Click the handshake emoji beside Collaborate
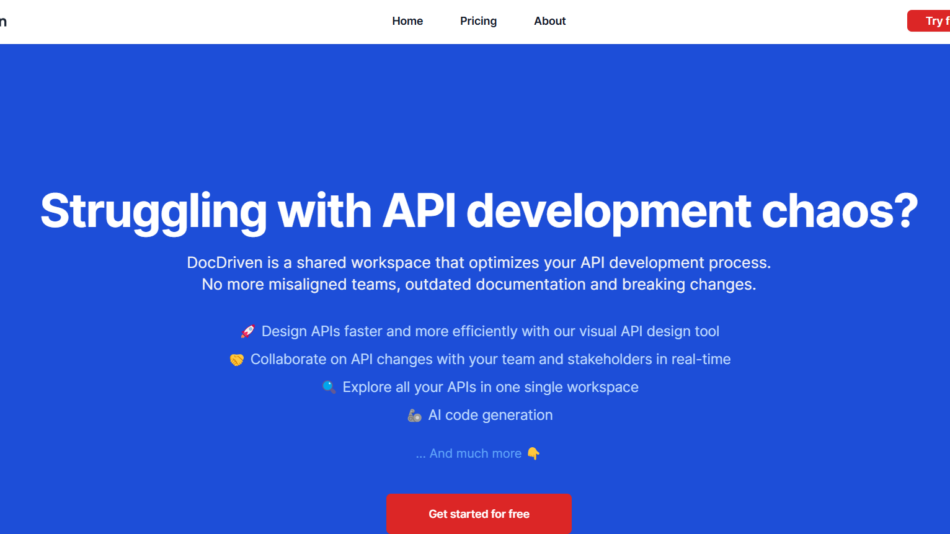950x534 pixels. coord(237,360)
